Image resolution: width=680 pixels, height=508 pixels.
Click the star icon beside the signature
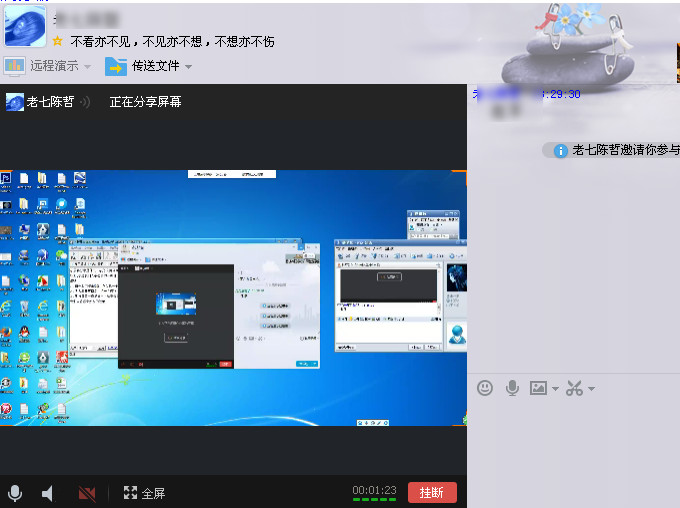click(x=58, y=42)
